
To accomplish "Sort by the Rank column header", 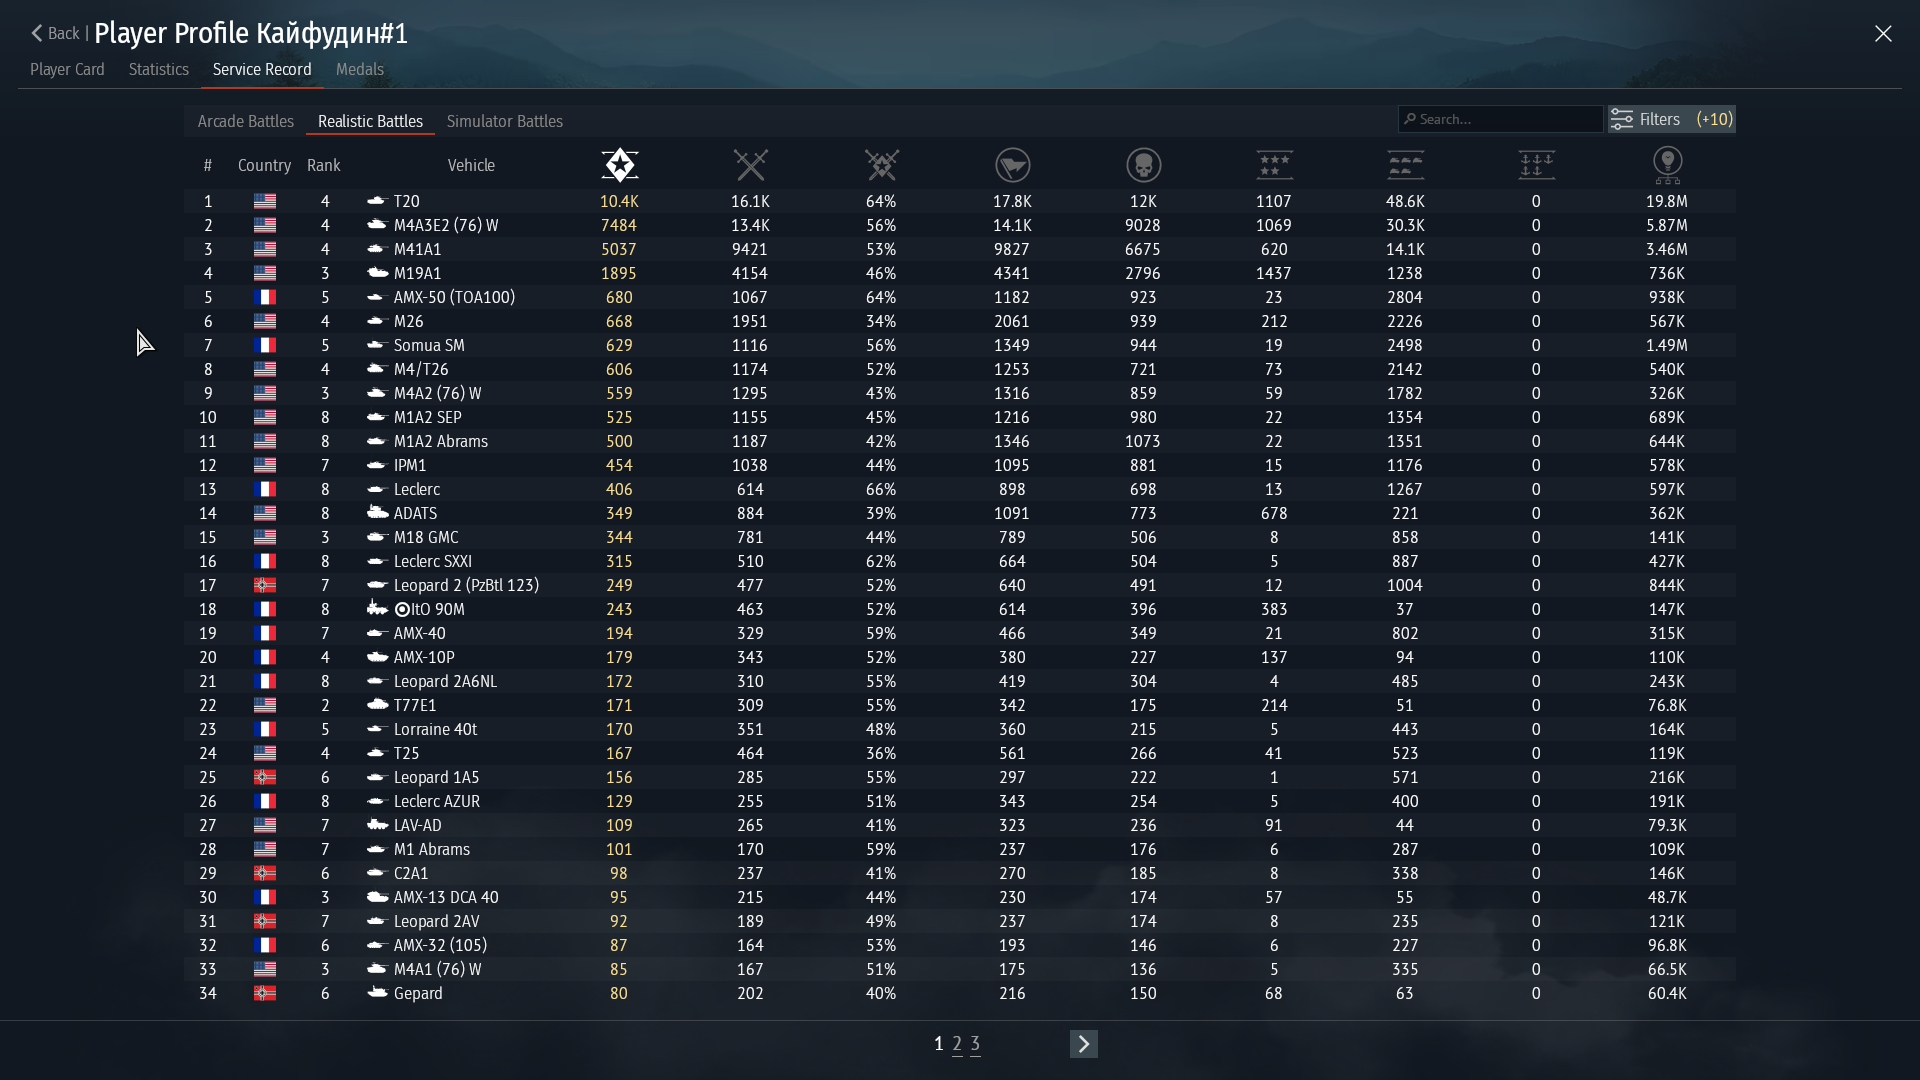I will (324, 165).
